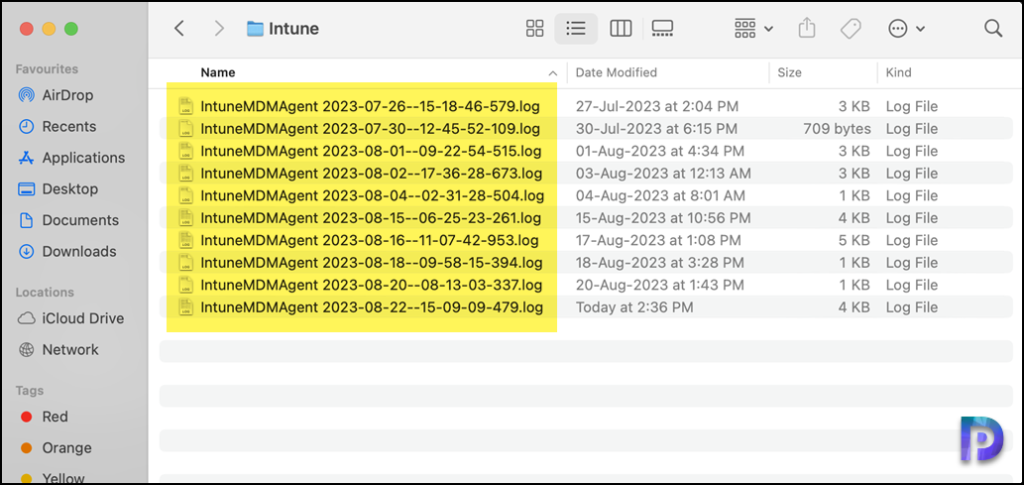
Task: Select the Orange tag
Action: point(56,448)
